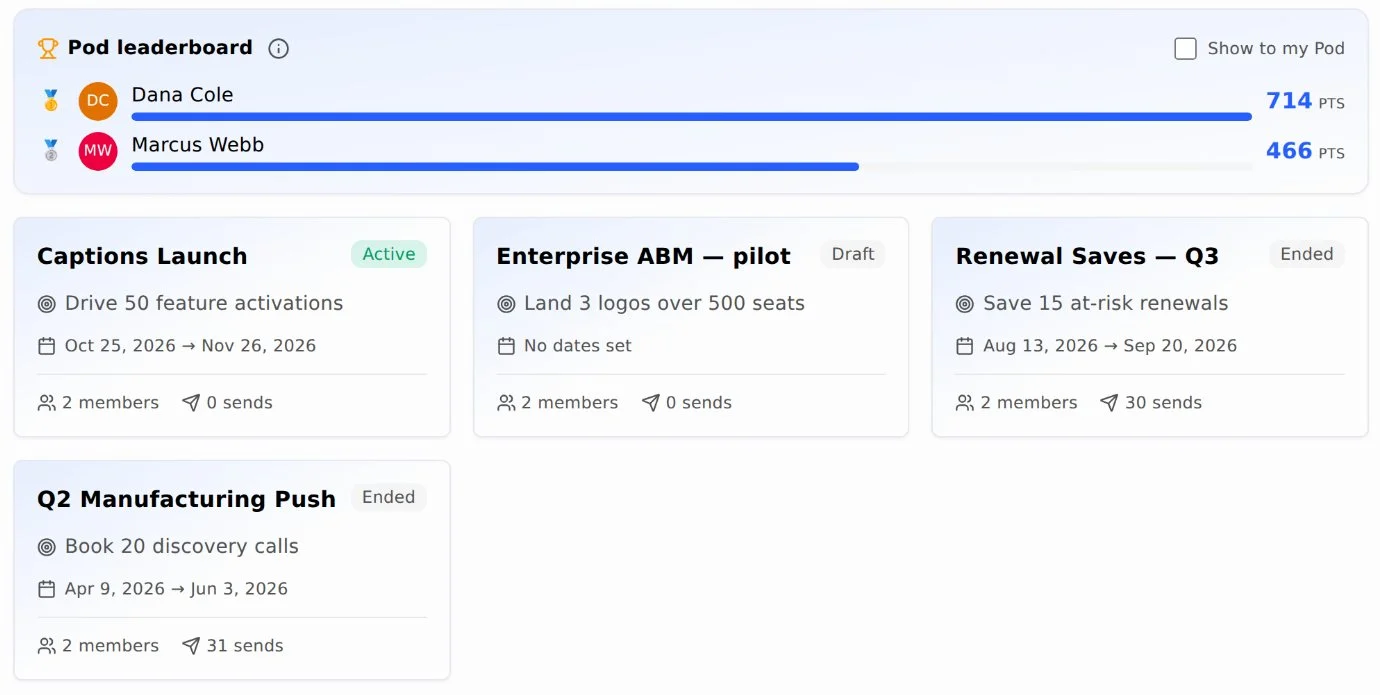Click the members icon in Renewal Saves card
Viewport: 1380px width, 695px height.
[x=965, y=403]
